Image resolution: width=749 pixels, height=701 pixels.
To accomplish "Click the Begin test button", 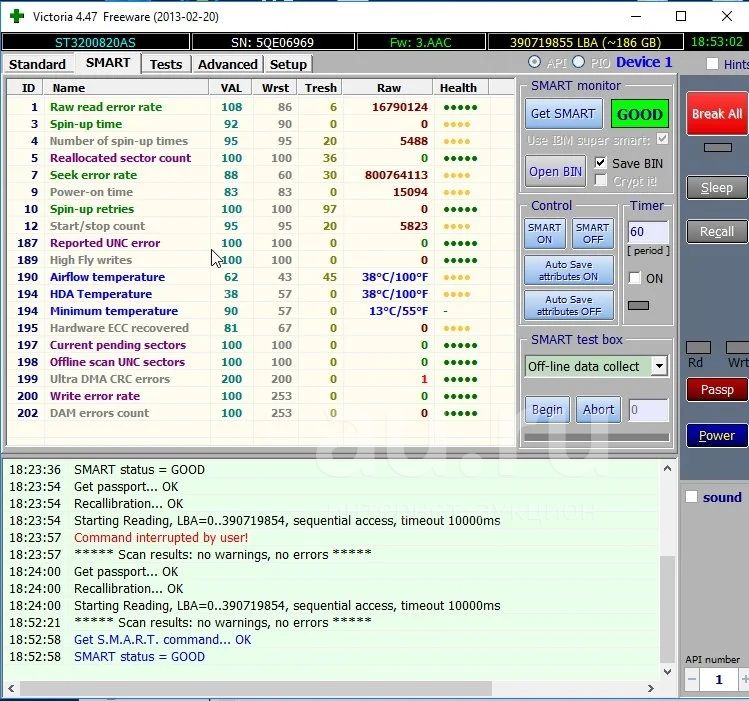I will (x=547, y=410).
